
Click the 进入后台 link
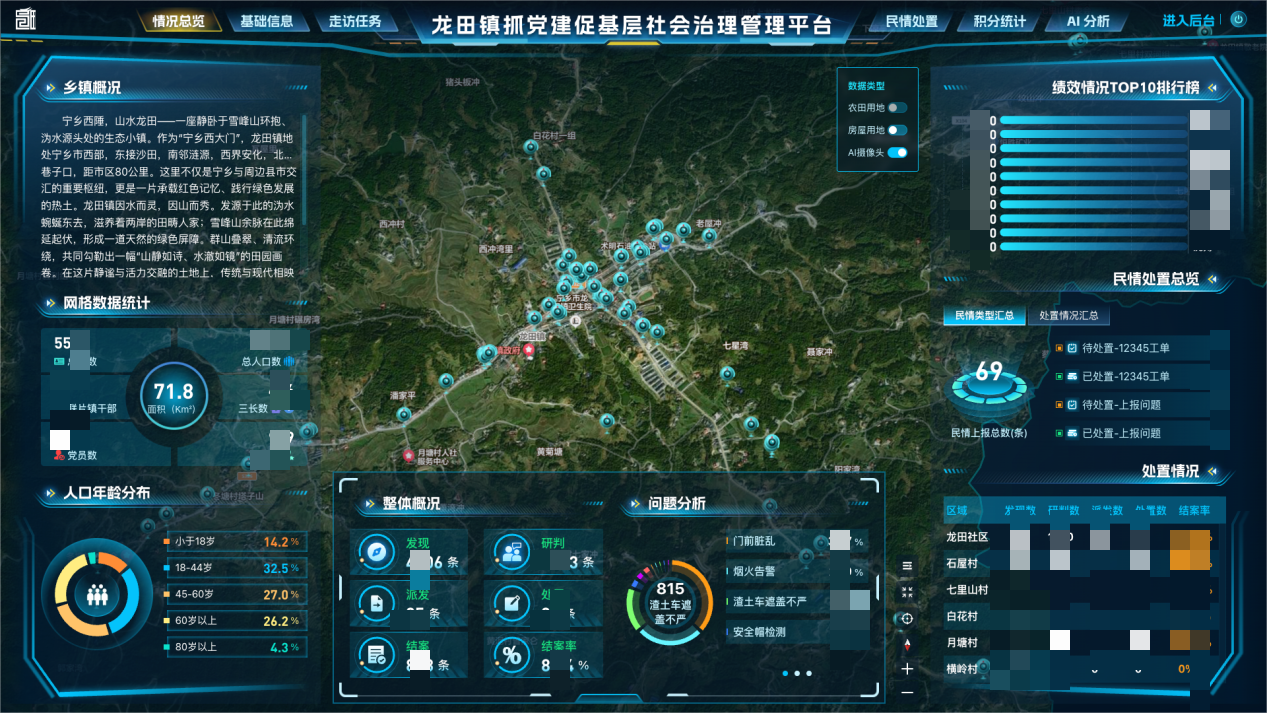(1189, 20)
